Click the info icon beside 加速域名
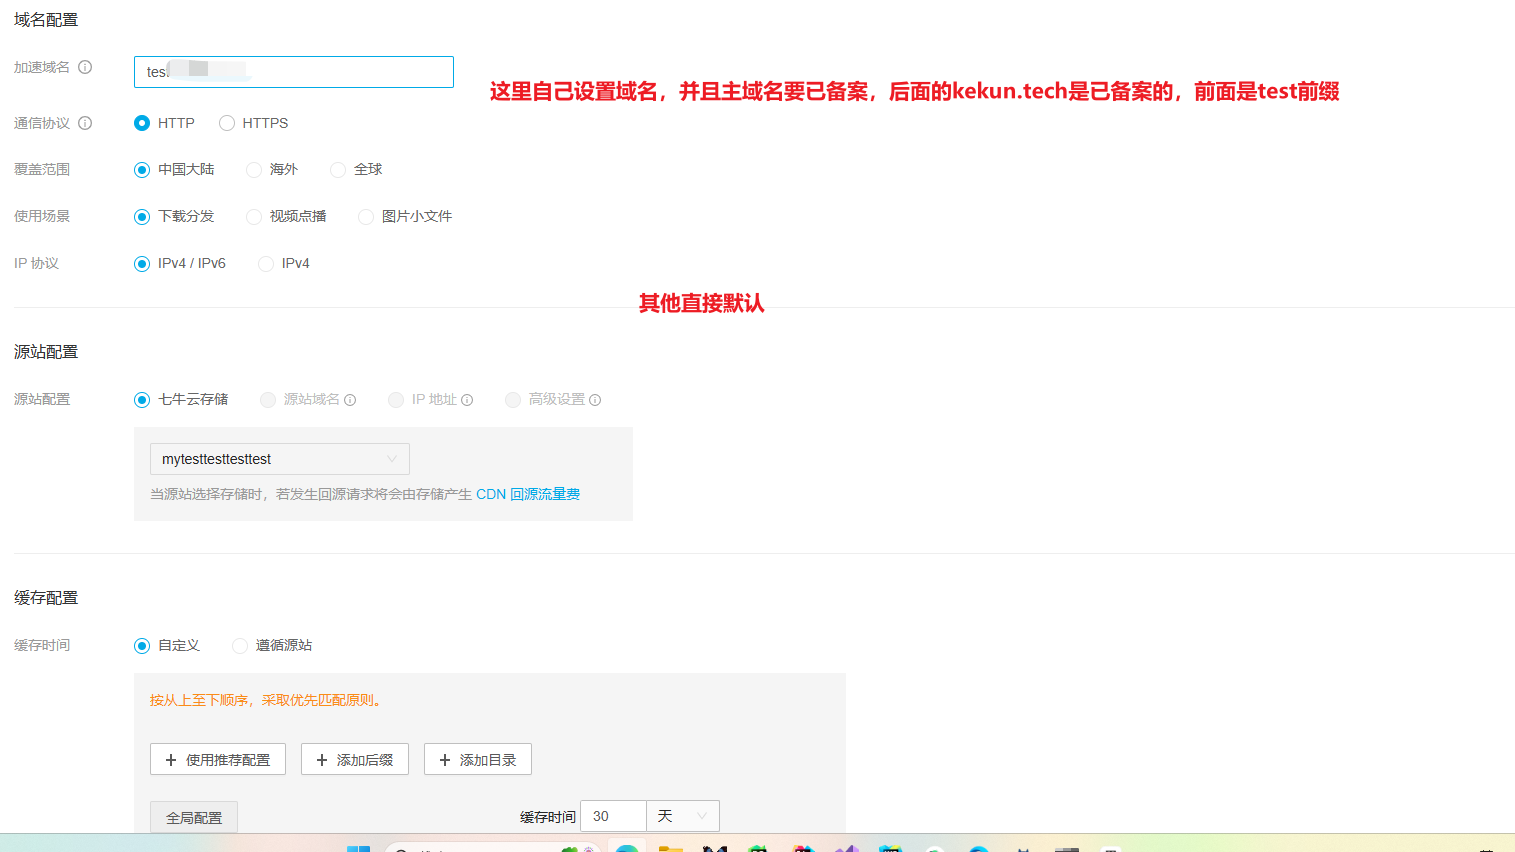 (x=85, y=67)
